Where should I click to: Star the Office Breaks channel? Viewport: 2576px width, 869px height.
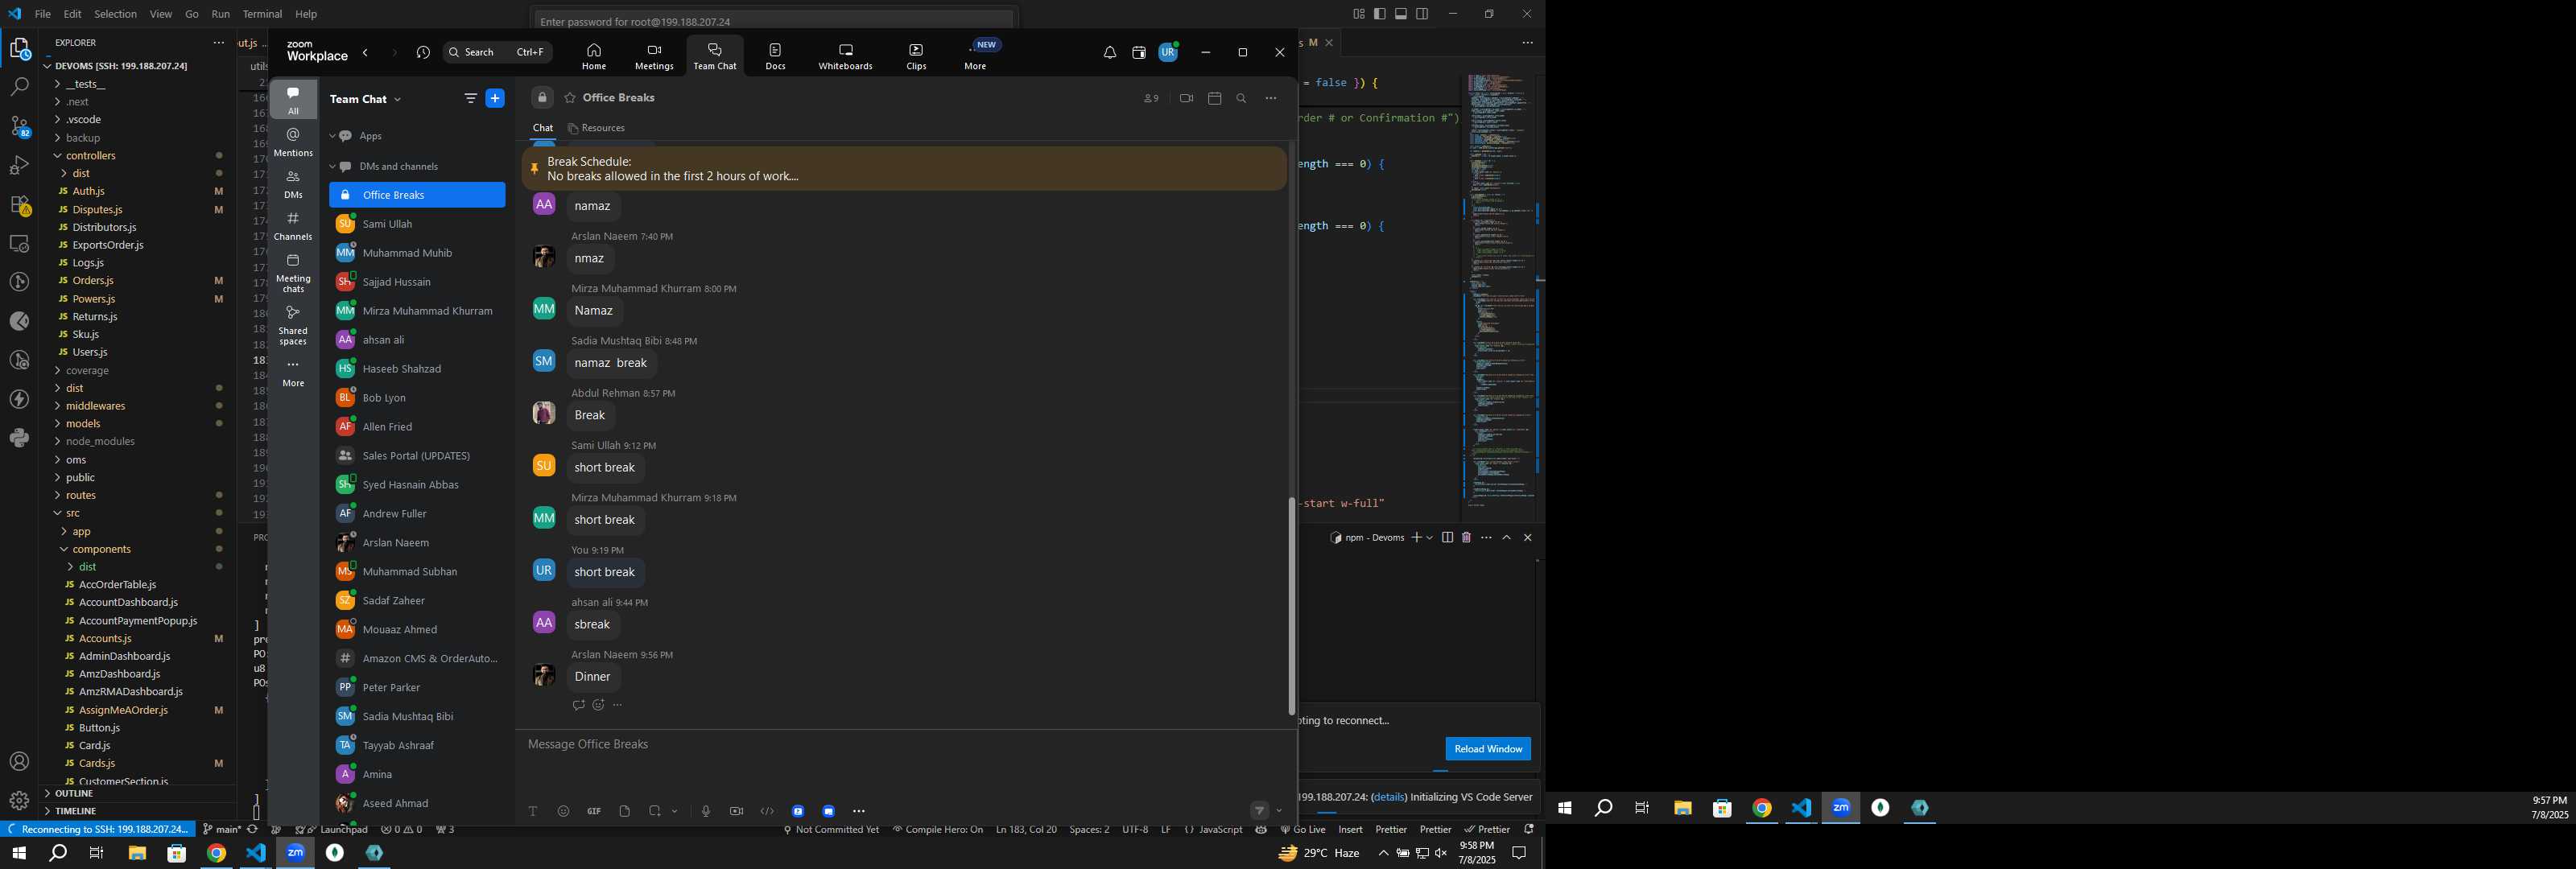(x=570, y=98)
